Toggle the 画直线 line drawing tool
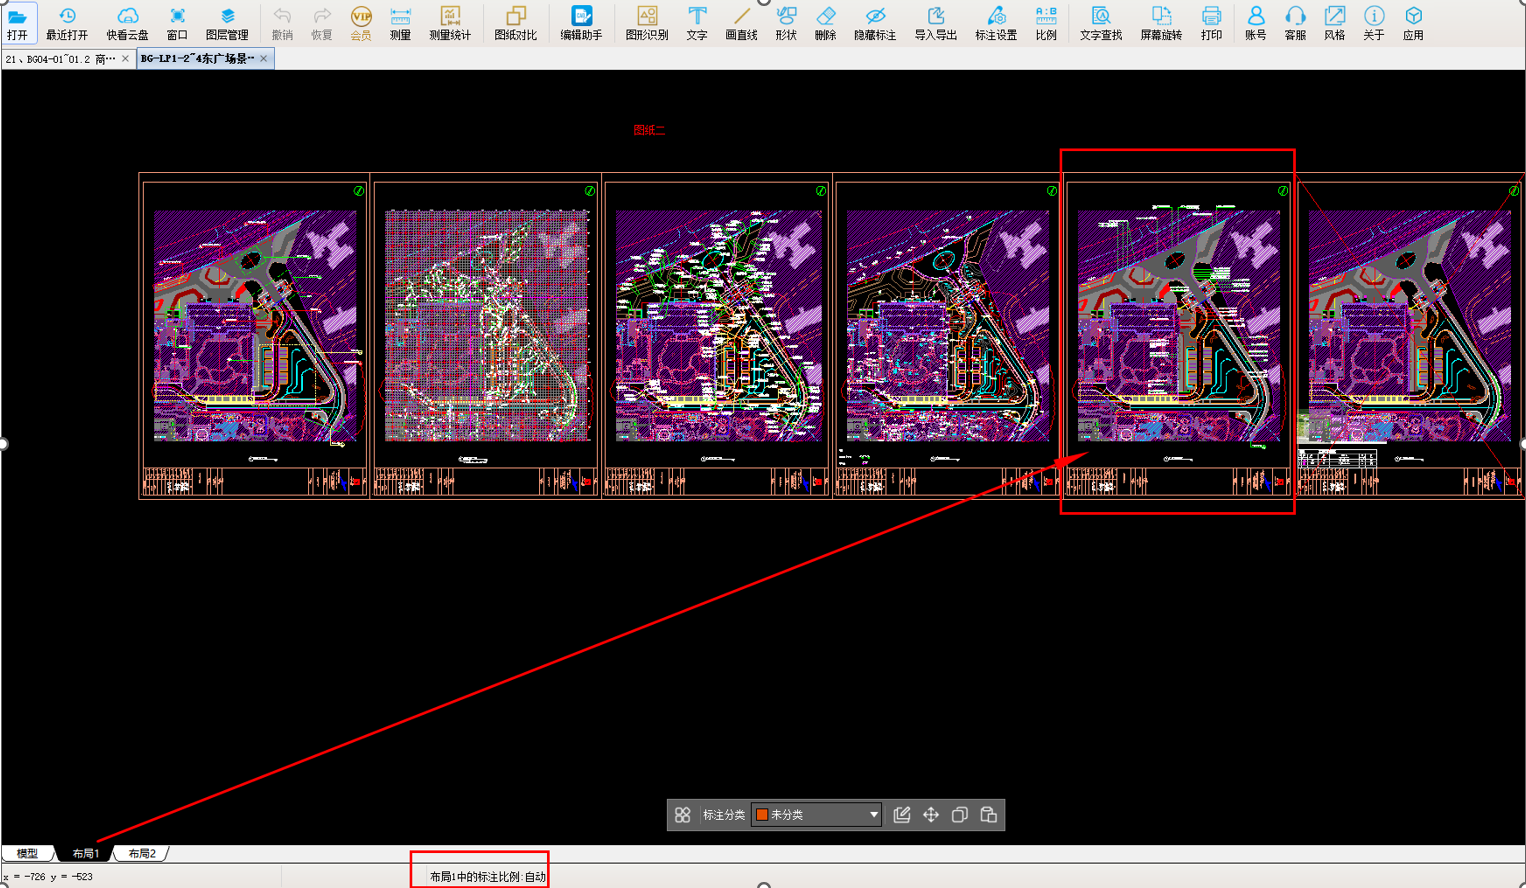This screenshot has width=1526, height=888. [x=741, y=23]
